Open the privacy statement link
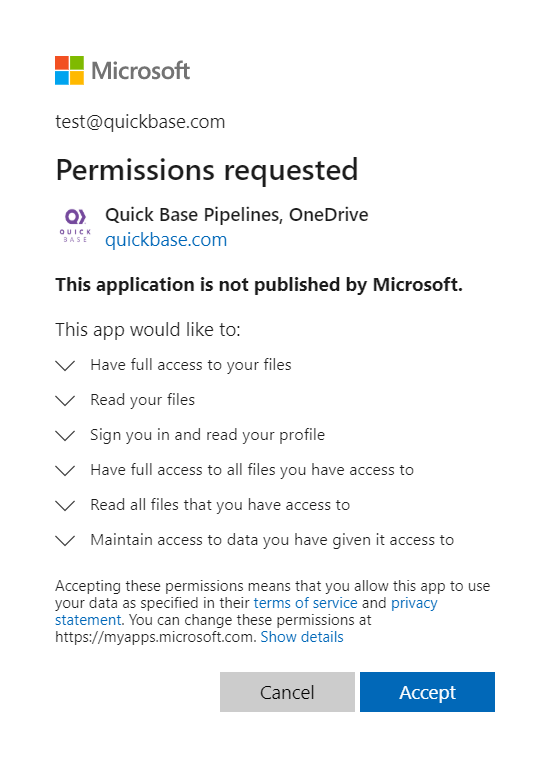This screenshot has width=550, height=767. [x=414, y=603]
